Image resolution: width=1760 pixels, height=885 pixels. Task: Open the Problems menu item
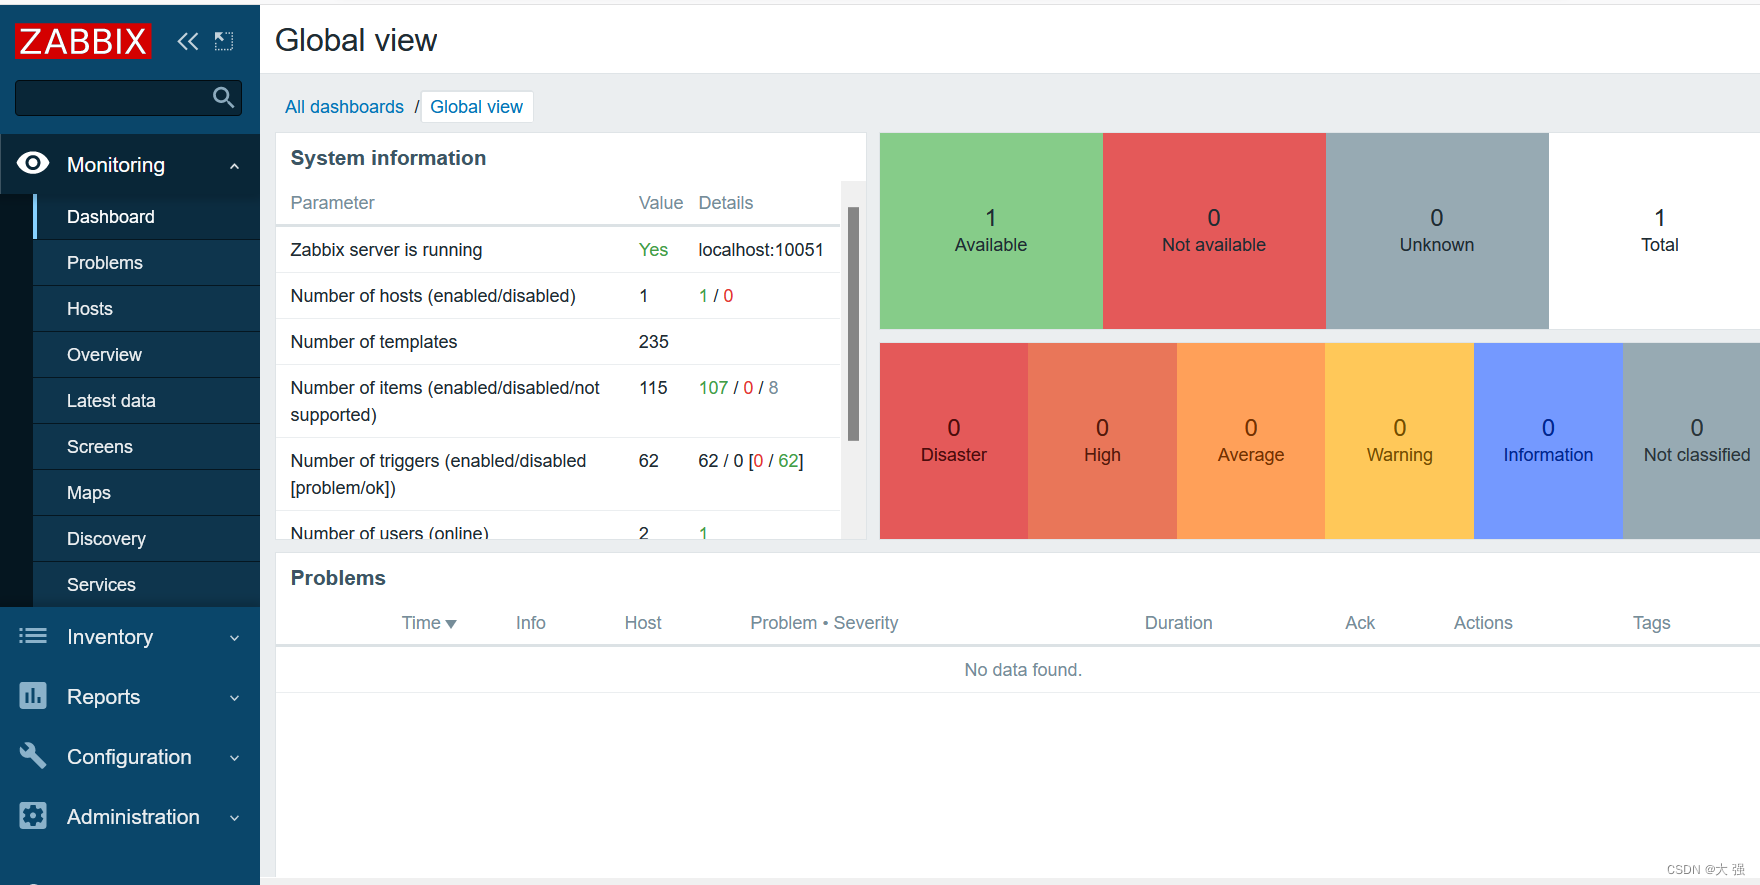pos(147,263)
